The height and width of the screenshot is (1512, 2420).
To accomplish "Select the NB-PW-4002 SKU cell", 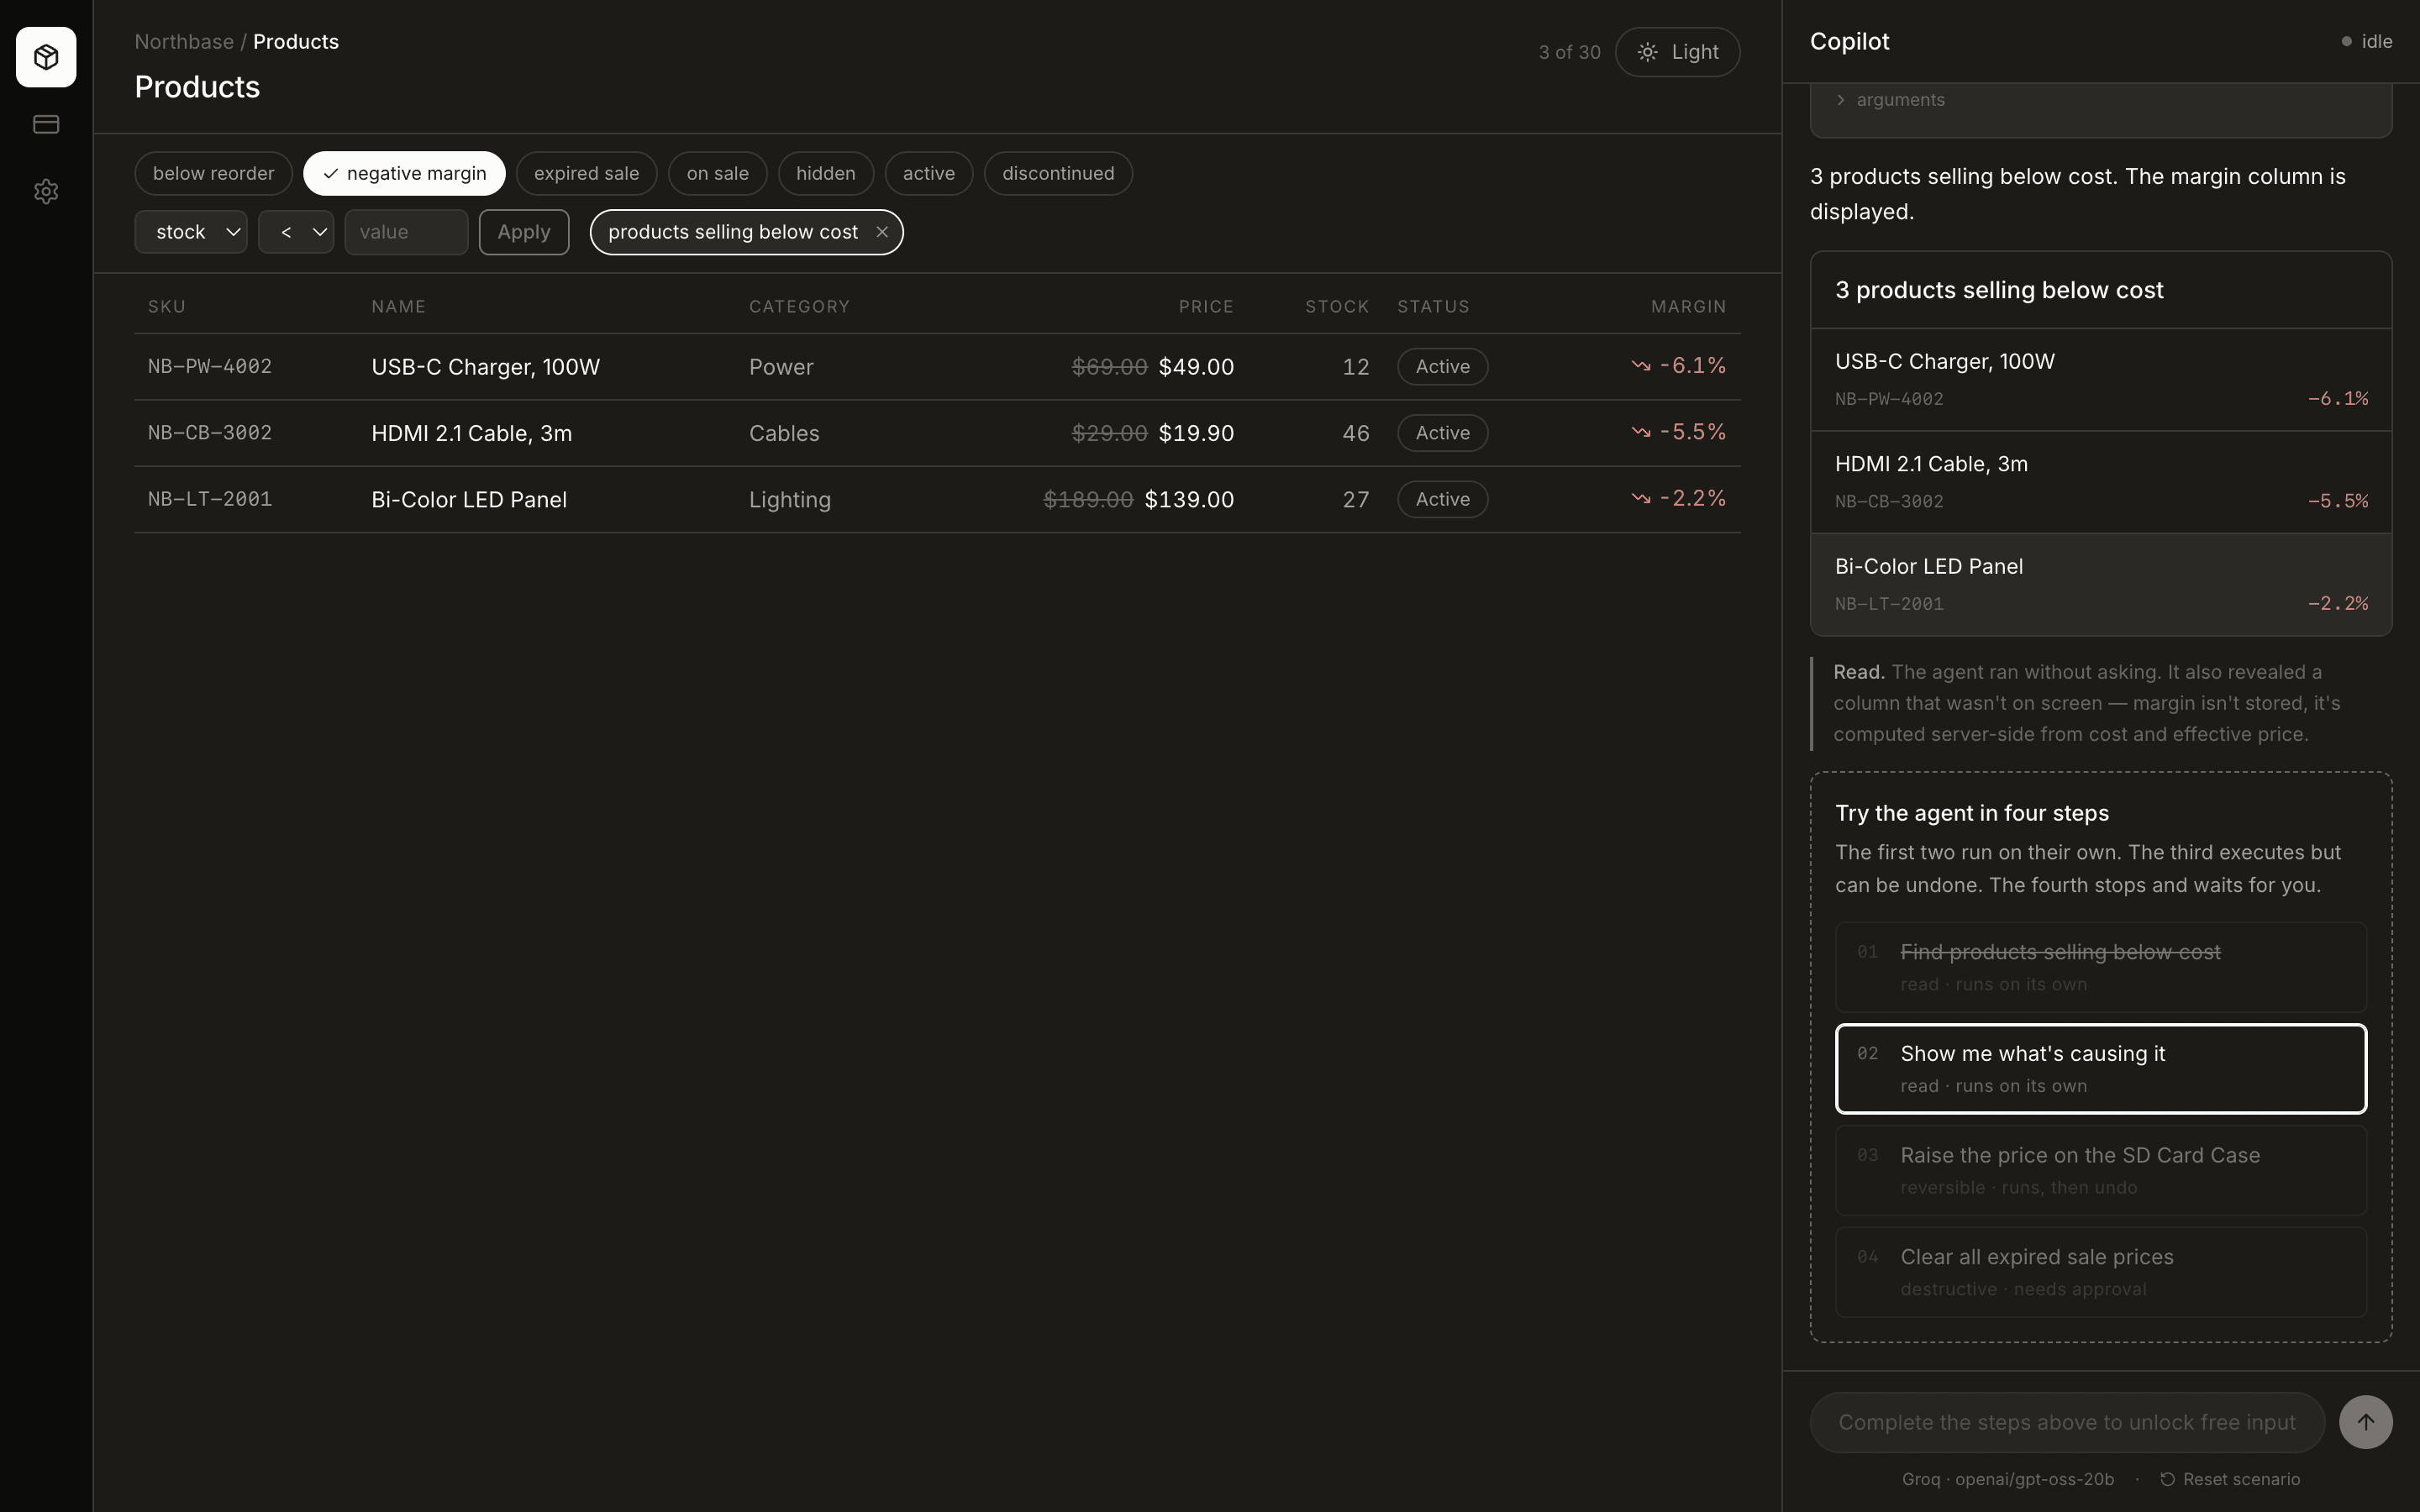I will click(210, 366).
